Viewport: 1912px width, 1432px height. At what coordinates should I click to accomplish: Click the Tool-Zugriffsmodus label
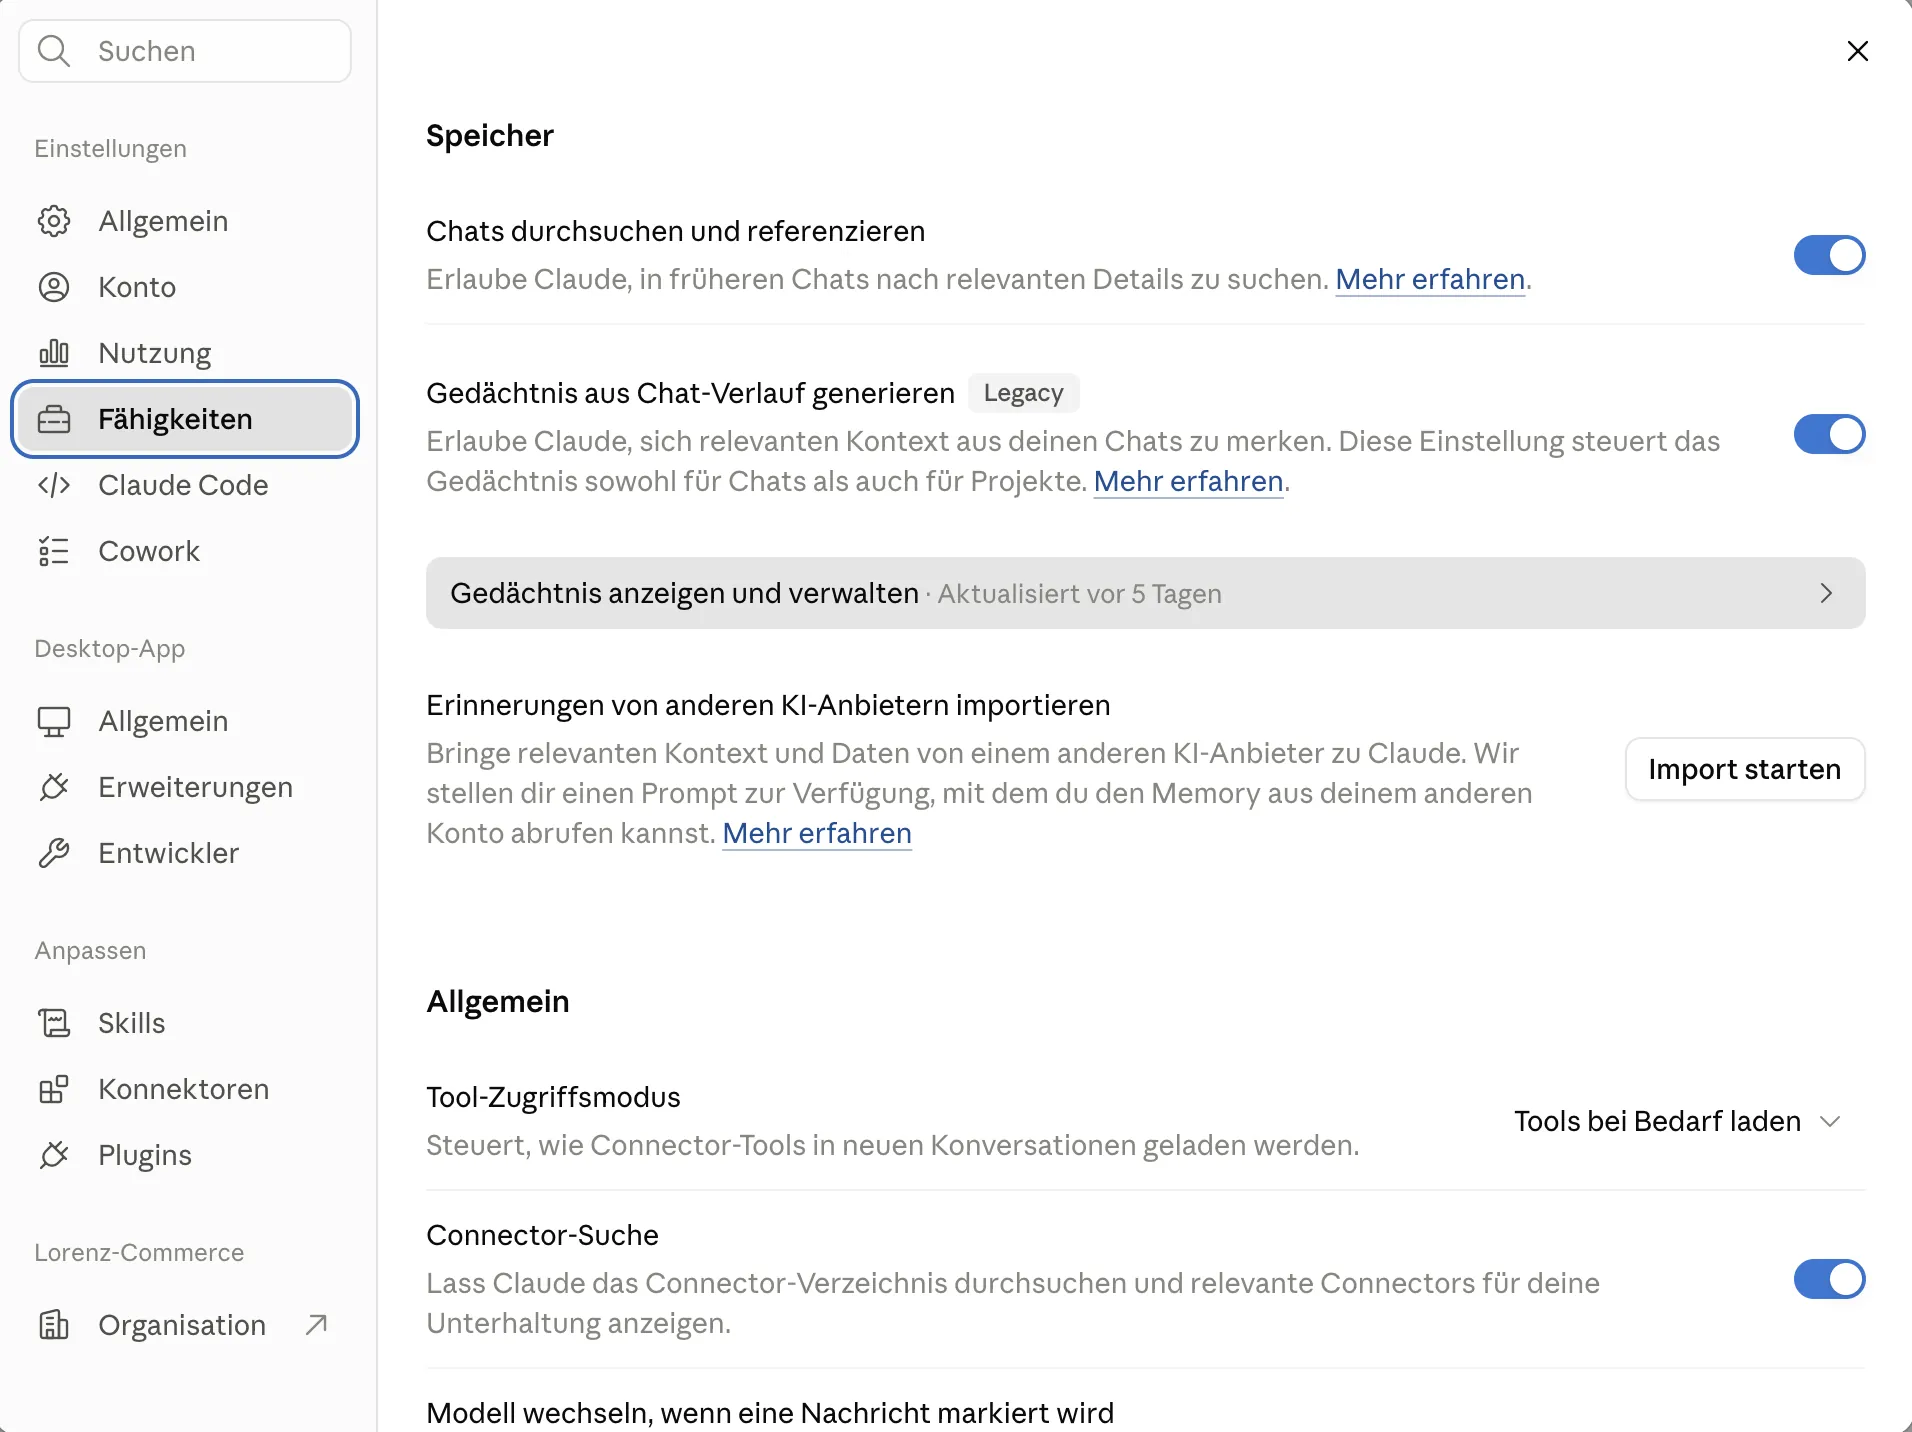click(553, 1097)
